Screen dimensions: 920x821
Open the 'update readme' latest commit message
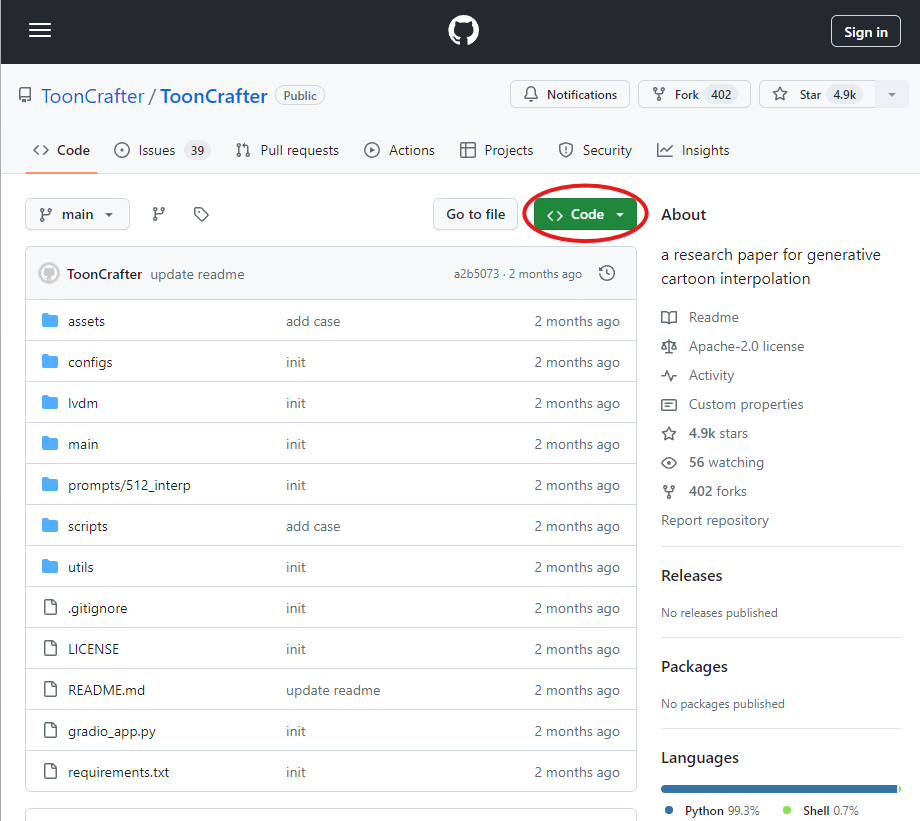197,274
